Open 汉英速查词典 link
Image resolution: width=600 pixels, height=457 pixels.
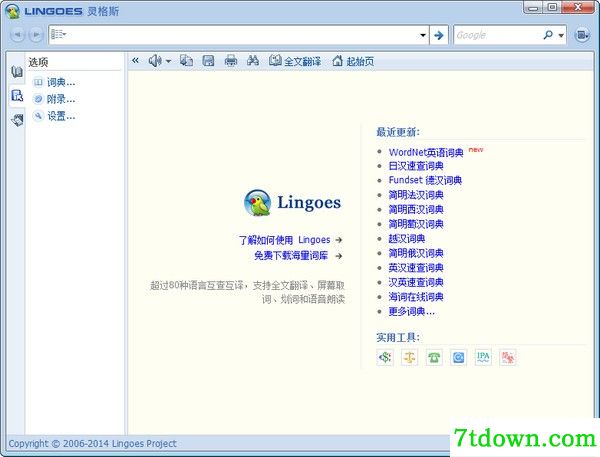point(416,282)
